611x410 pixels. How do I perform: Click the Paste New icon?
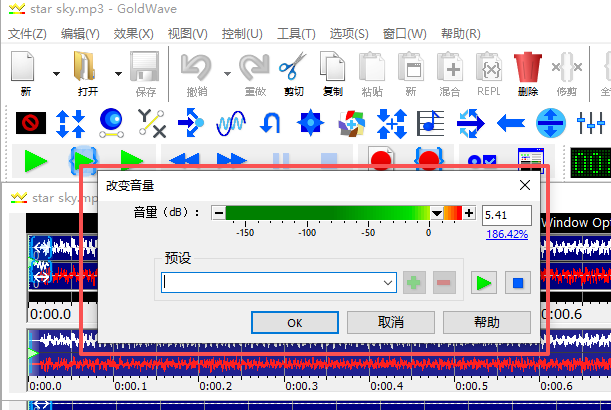pyautogui.click(x=411, y=67)
